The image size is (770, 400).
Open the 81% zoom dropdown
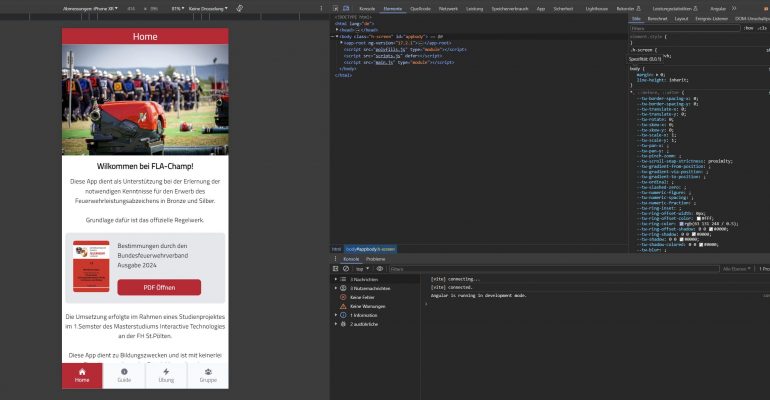pyautogui.click(x=178, y=8)
